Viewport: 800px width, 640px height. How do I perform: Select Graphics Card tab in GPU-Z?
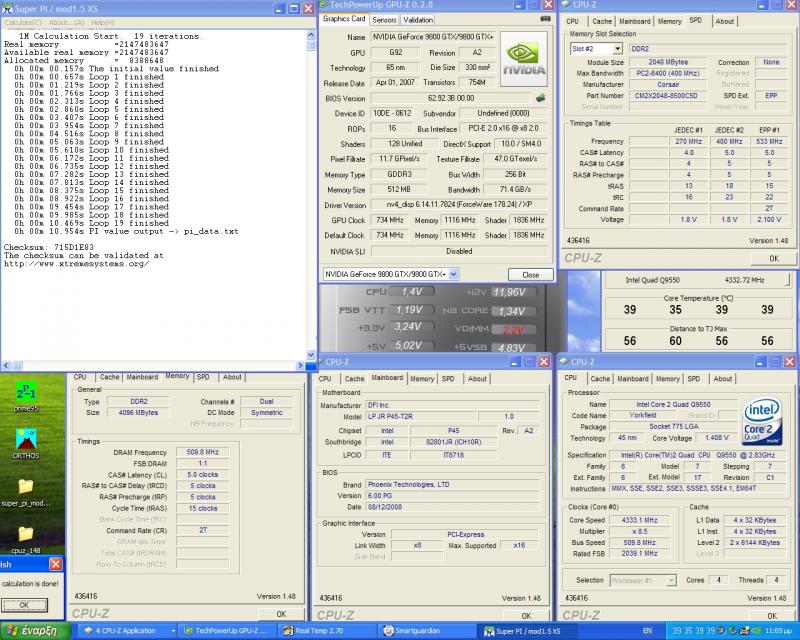click(344, 19)
